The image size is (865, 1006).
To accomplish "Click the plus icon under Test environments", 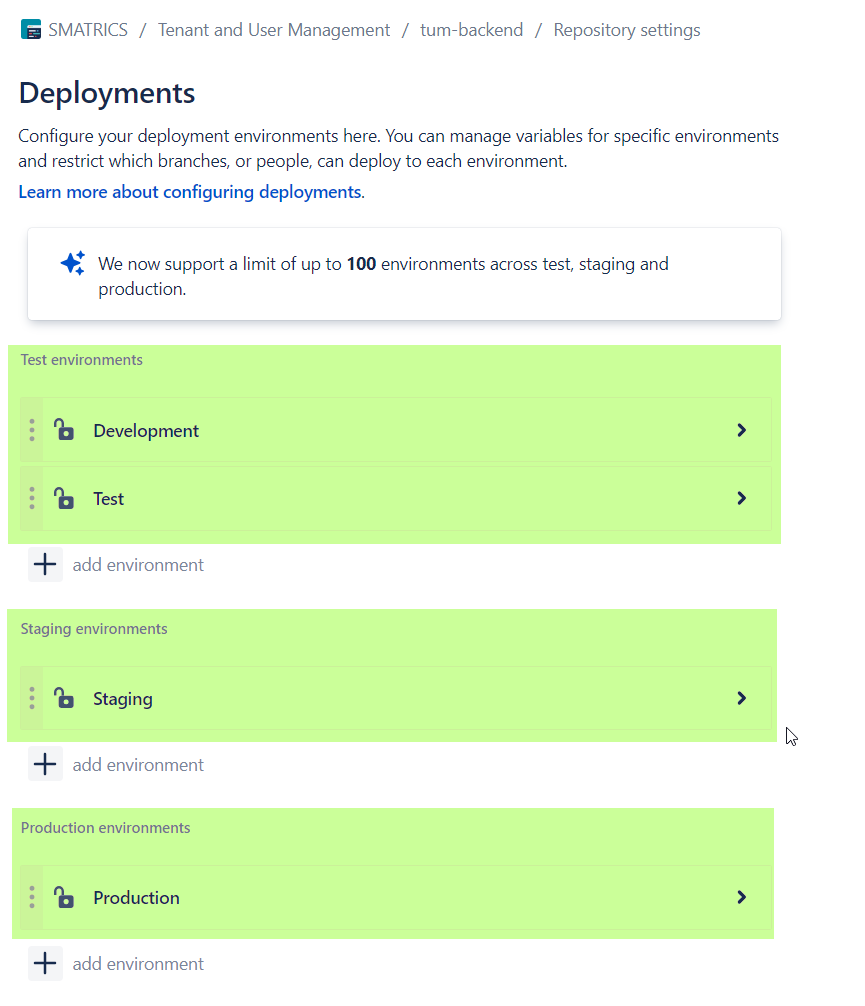I will (x=45, y=565).
